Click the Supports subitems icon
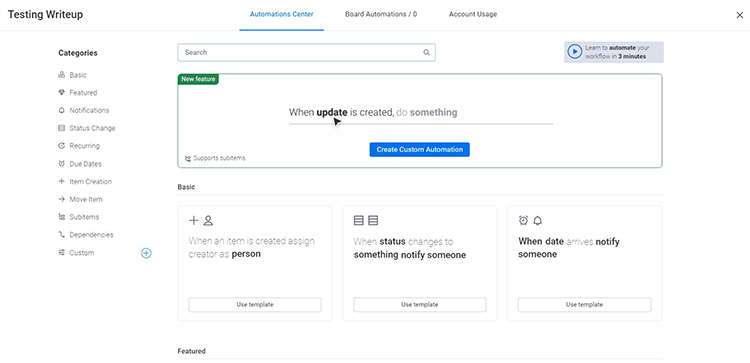Screen dimensions: 750x363 click(x=188, y=158)
